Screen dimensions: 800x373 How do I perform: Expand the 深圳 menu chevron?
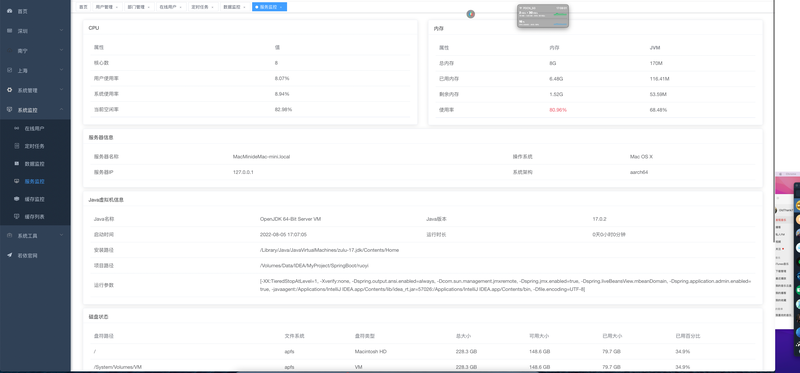[x=61, y=31]
